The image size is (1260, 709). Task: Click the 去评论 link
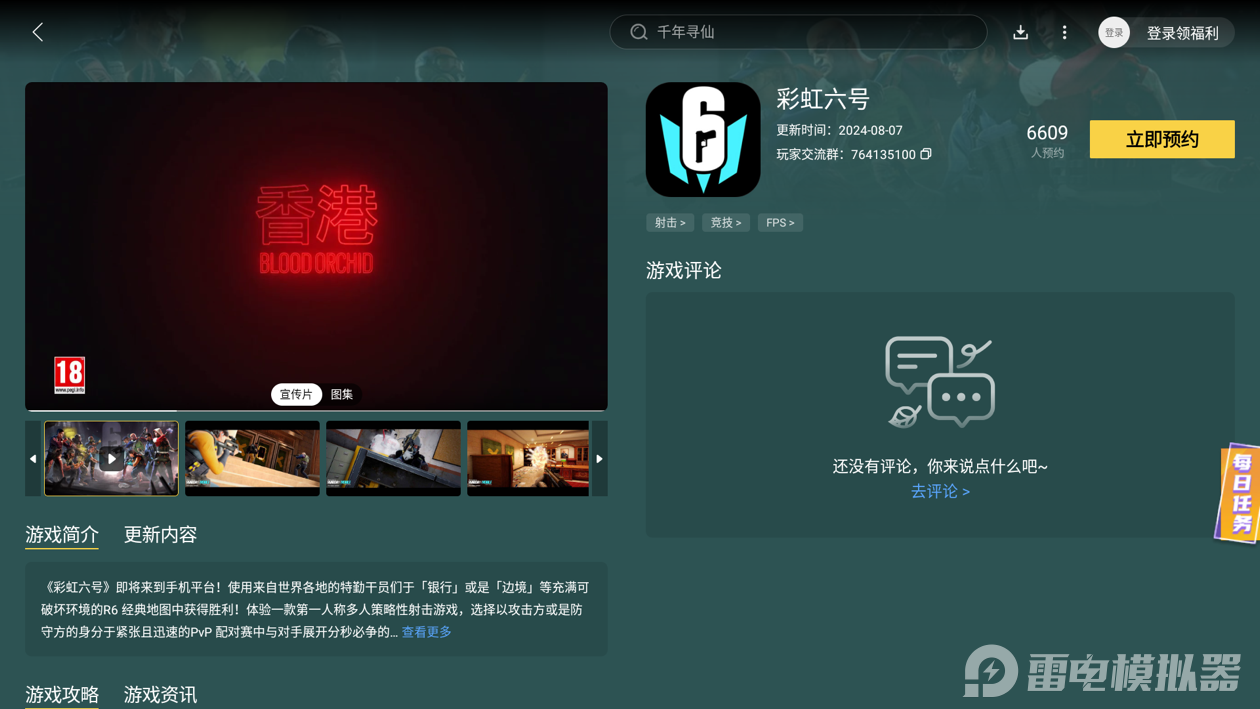[x=940, y=491]
